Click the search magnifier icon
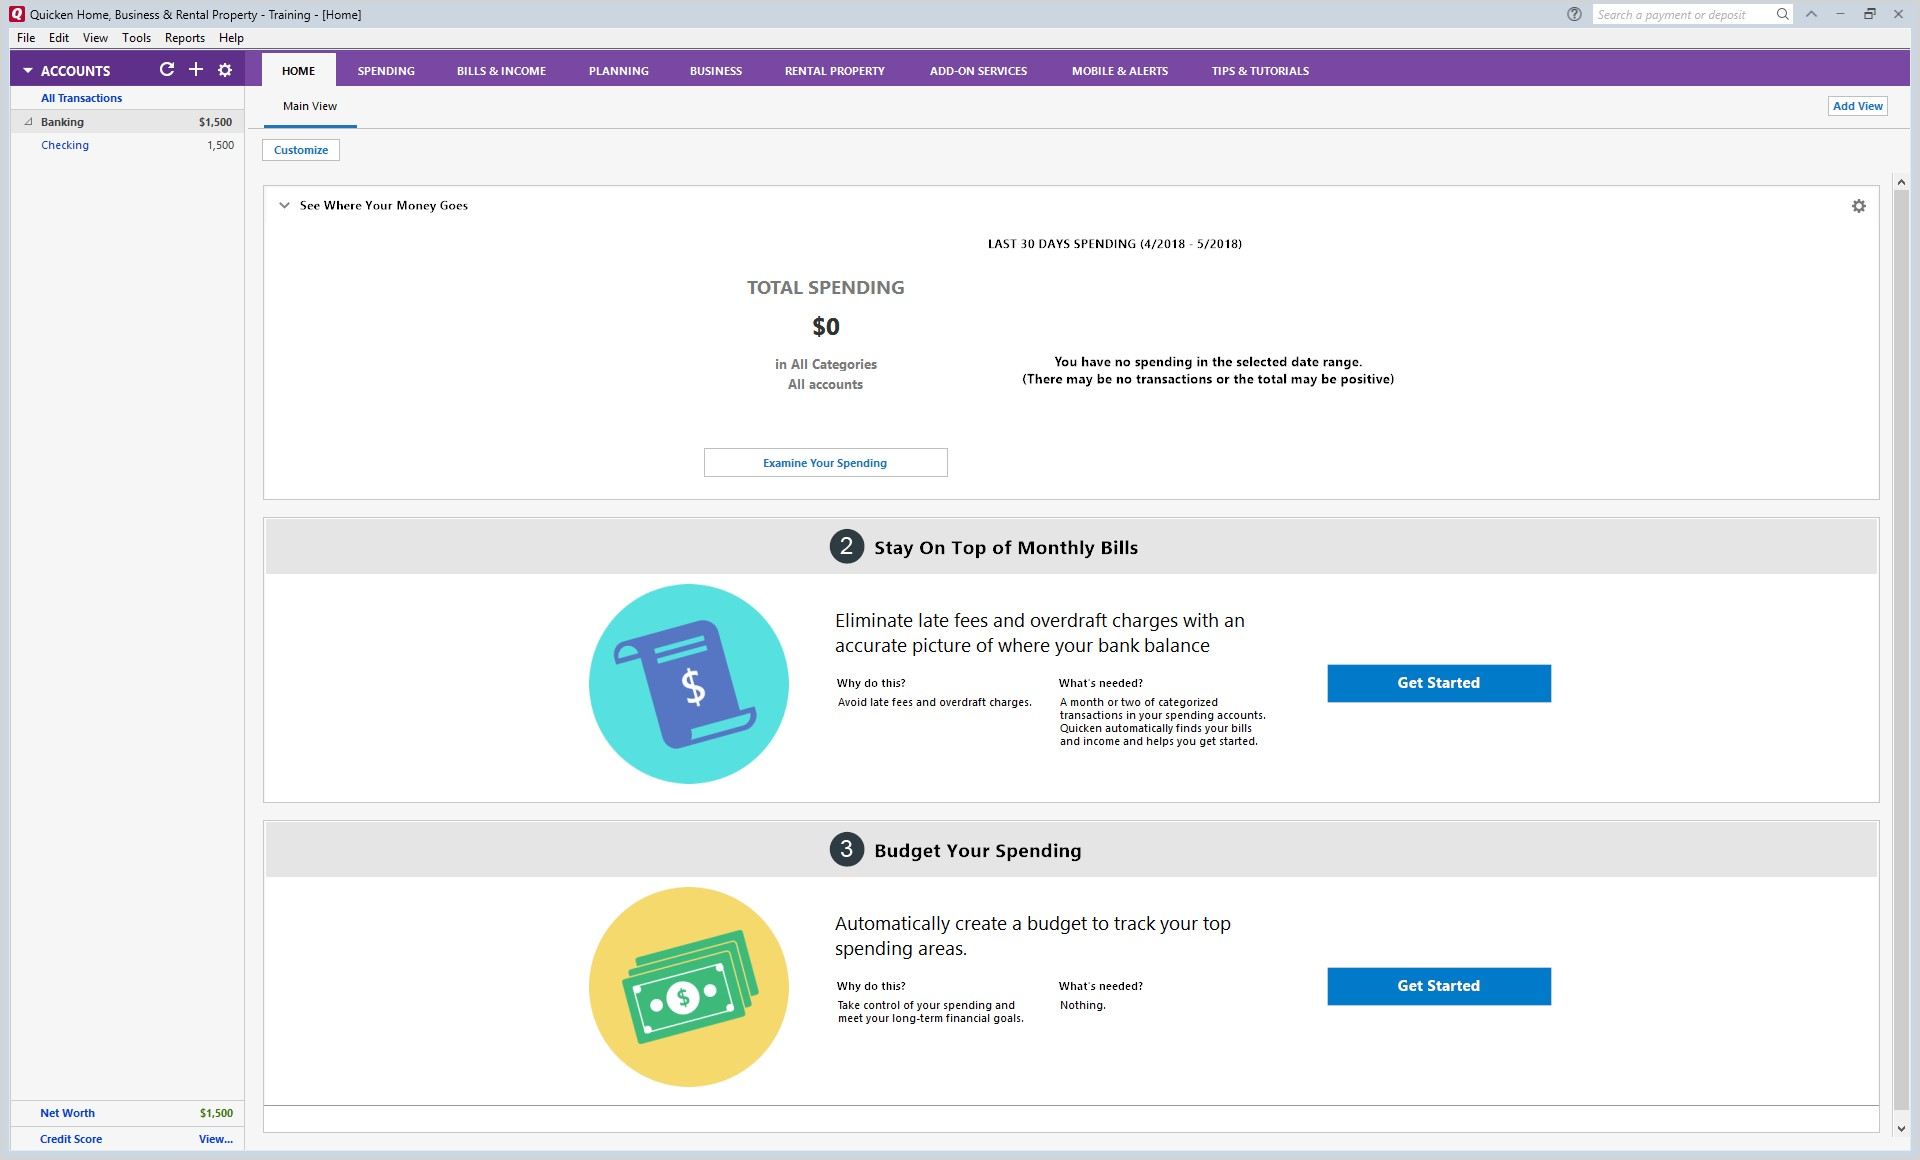The width and height of the screenshot is (1920, 1160). tap(1782, 14)
